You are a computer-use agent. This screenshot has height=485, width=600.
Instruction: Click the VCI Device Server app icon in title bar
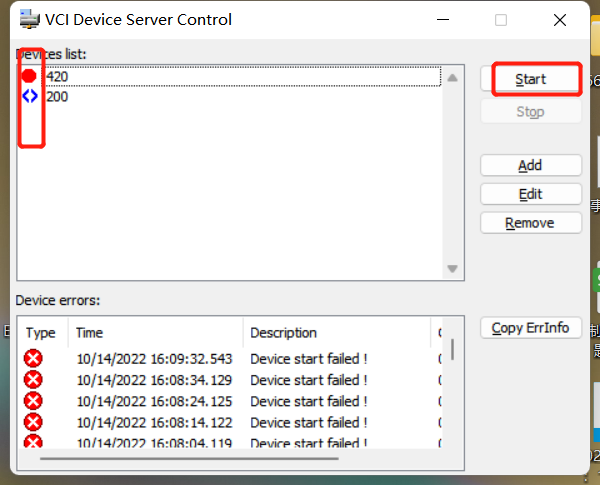coord(29,20)
